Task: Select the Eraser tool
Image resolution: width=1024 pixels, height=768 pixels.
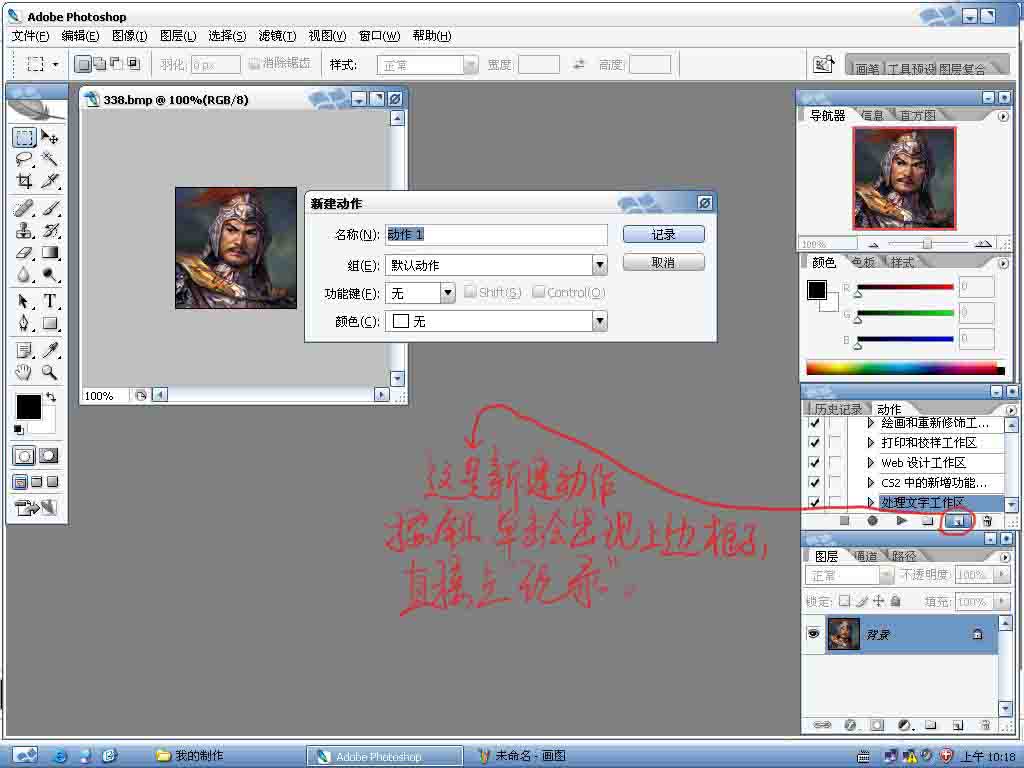Action: (x=24, y=252)
